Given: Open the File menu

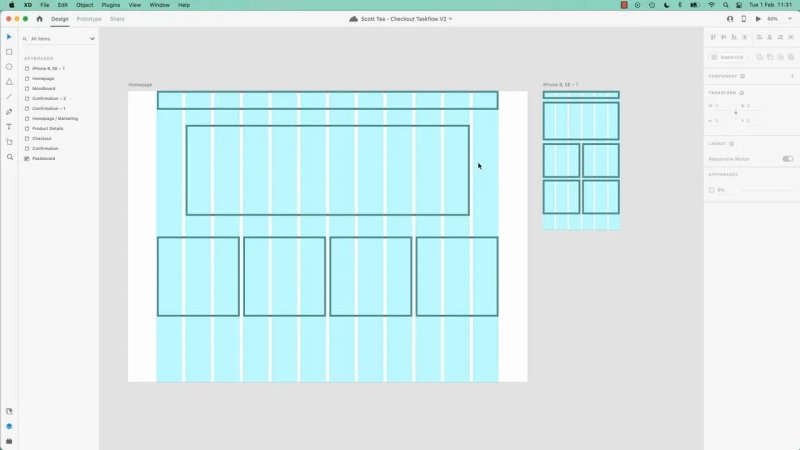Looking at the screenshot, I should (x=45, y=5).
